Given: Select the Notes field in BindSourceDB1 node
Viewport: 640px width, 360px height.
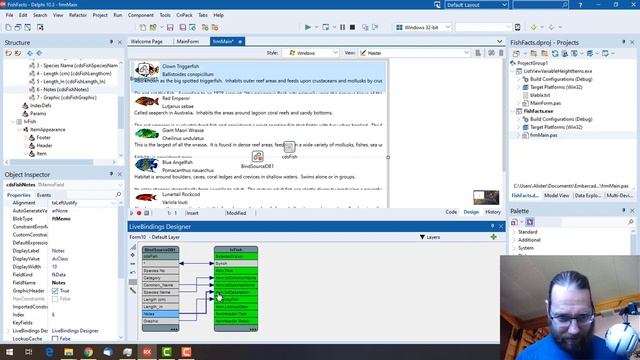Looking at the screenshot, I should click(160, 314).
